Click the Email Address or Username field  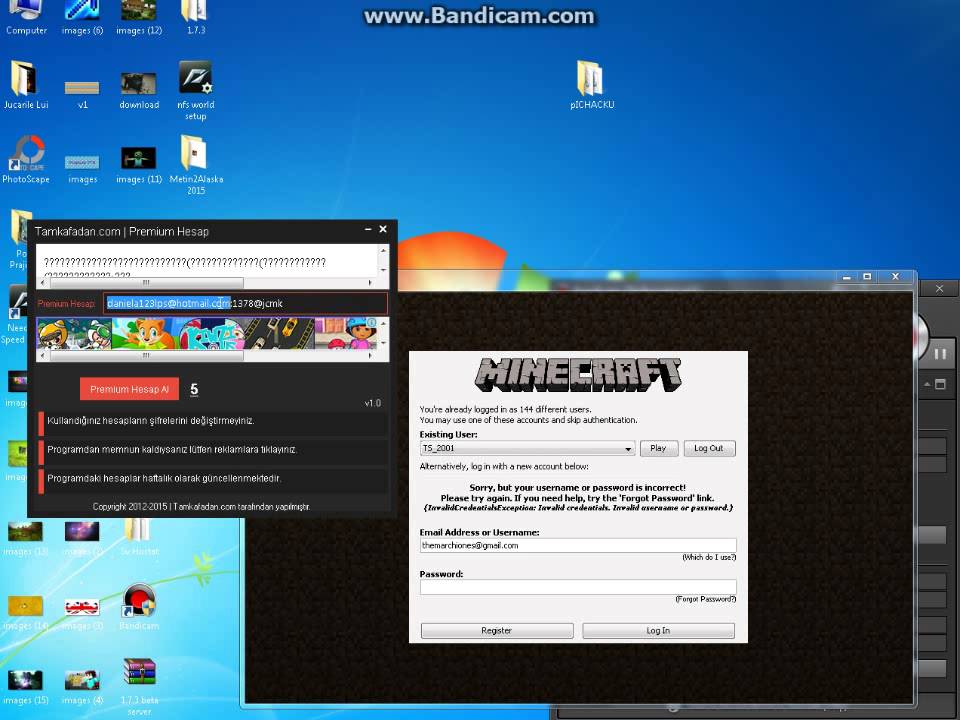point(578,546)
